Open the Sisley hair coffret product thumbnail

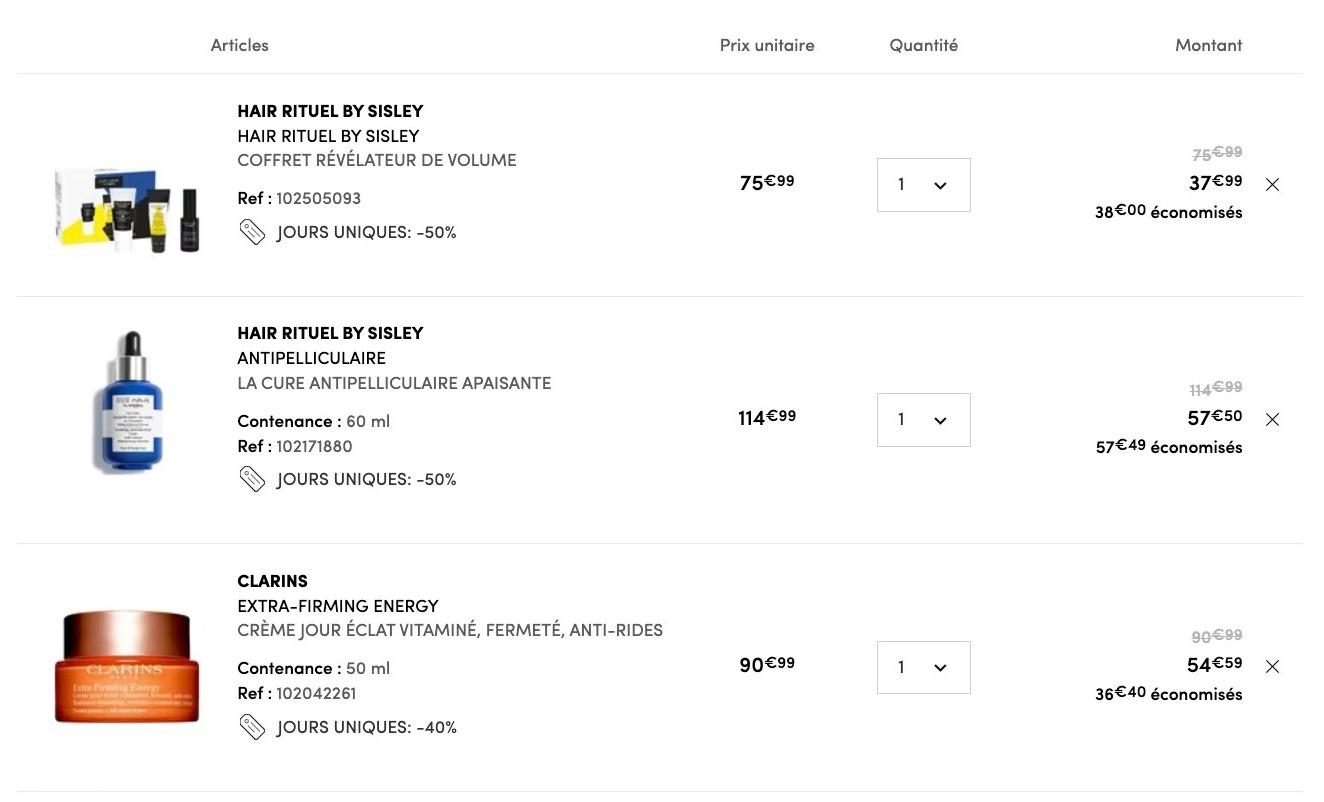[x=127, y=209]
